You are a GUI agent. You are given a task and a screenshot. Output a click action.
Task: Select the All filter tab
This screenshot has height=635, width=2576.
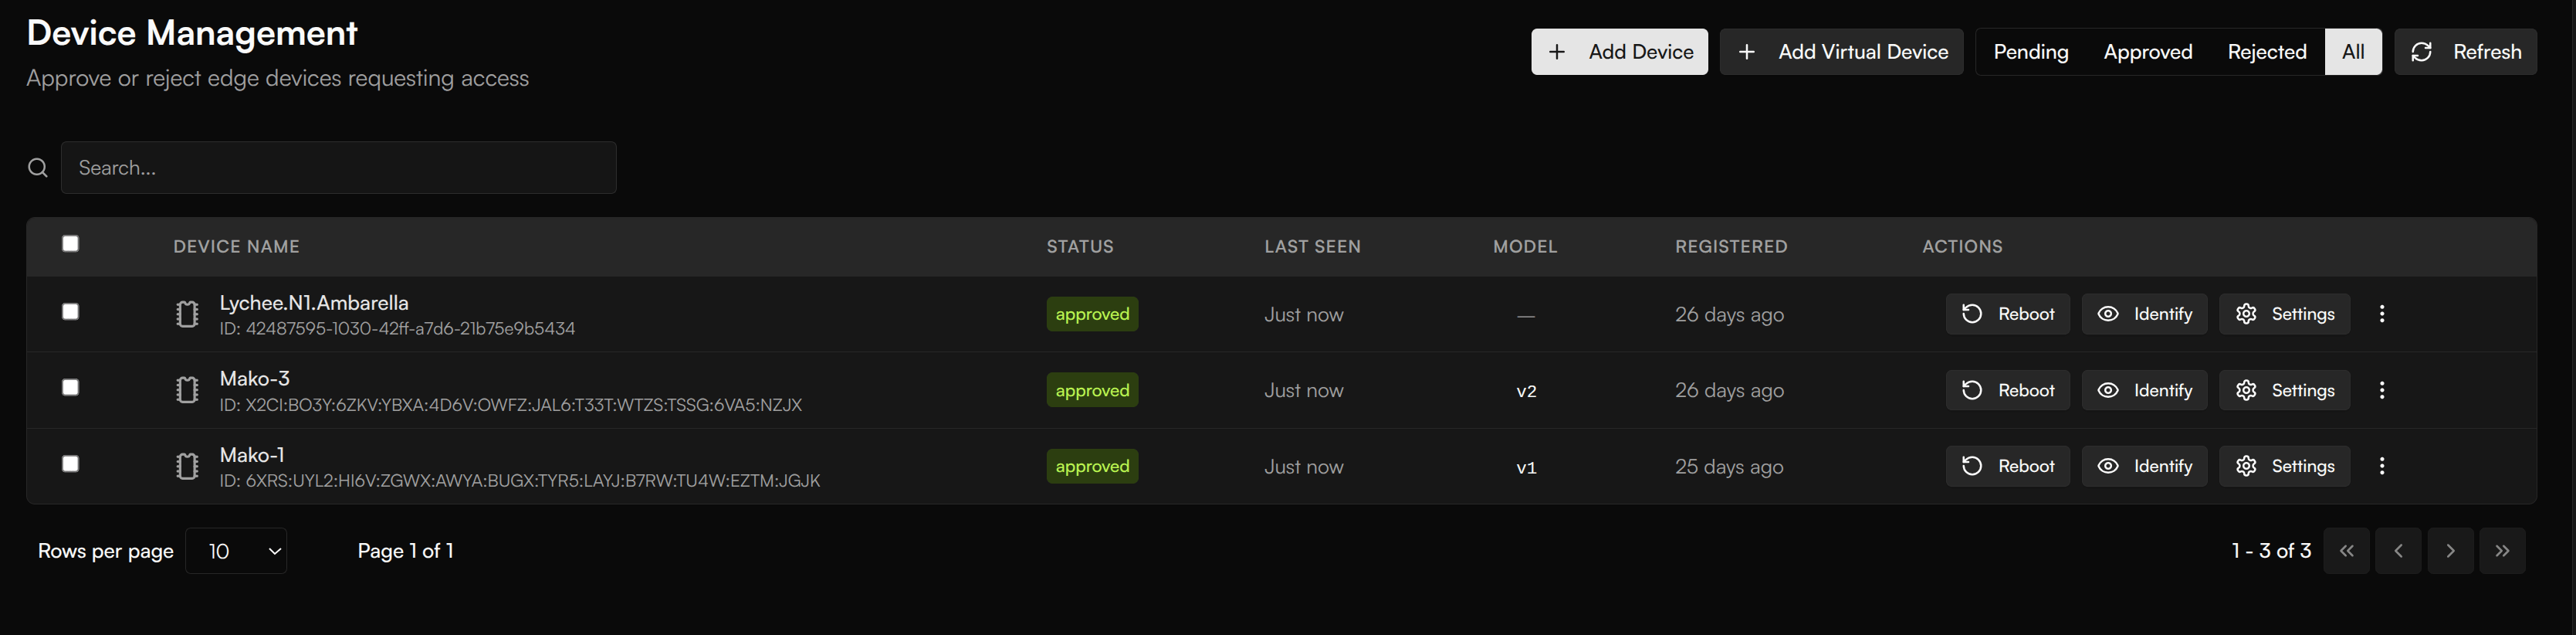pos(2353,52)
